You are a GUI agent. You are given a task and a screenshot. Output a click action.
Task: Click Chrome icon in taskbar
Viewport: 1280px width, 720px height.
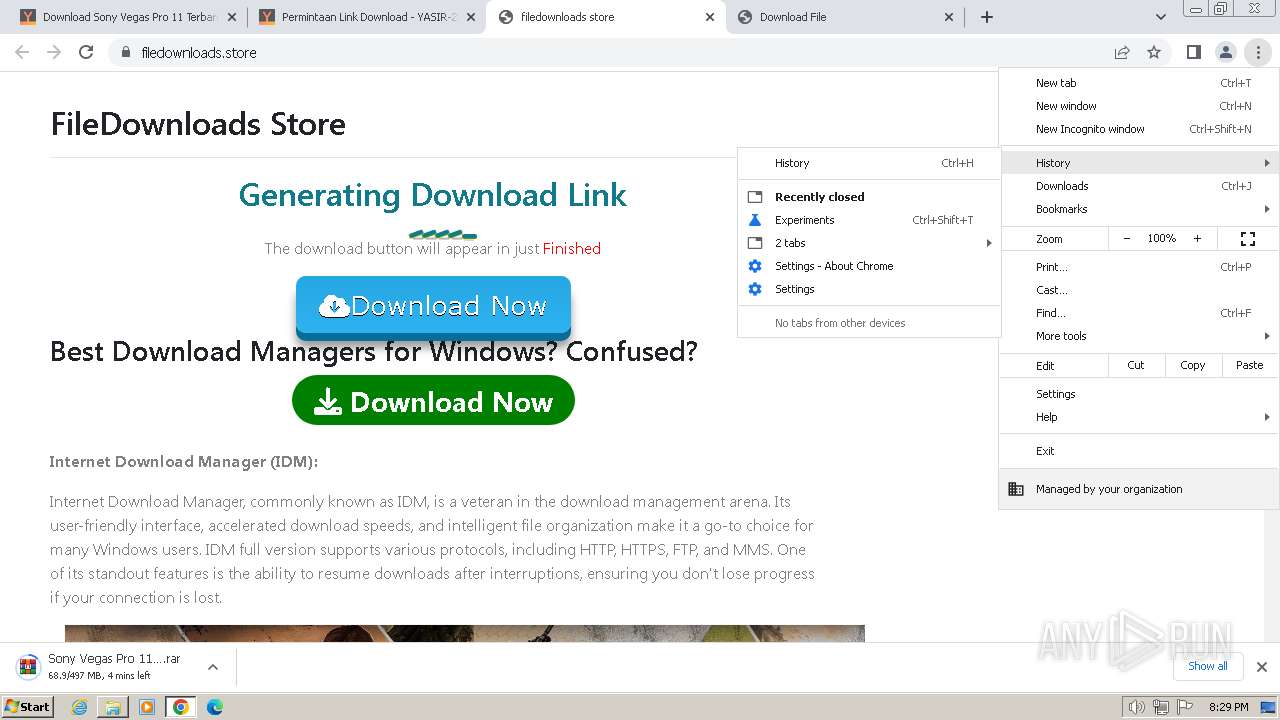point(181,707)
